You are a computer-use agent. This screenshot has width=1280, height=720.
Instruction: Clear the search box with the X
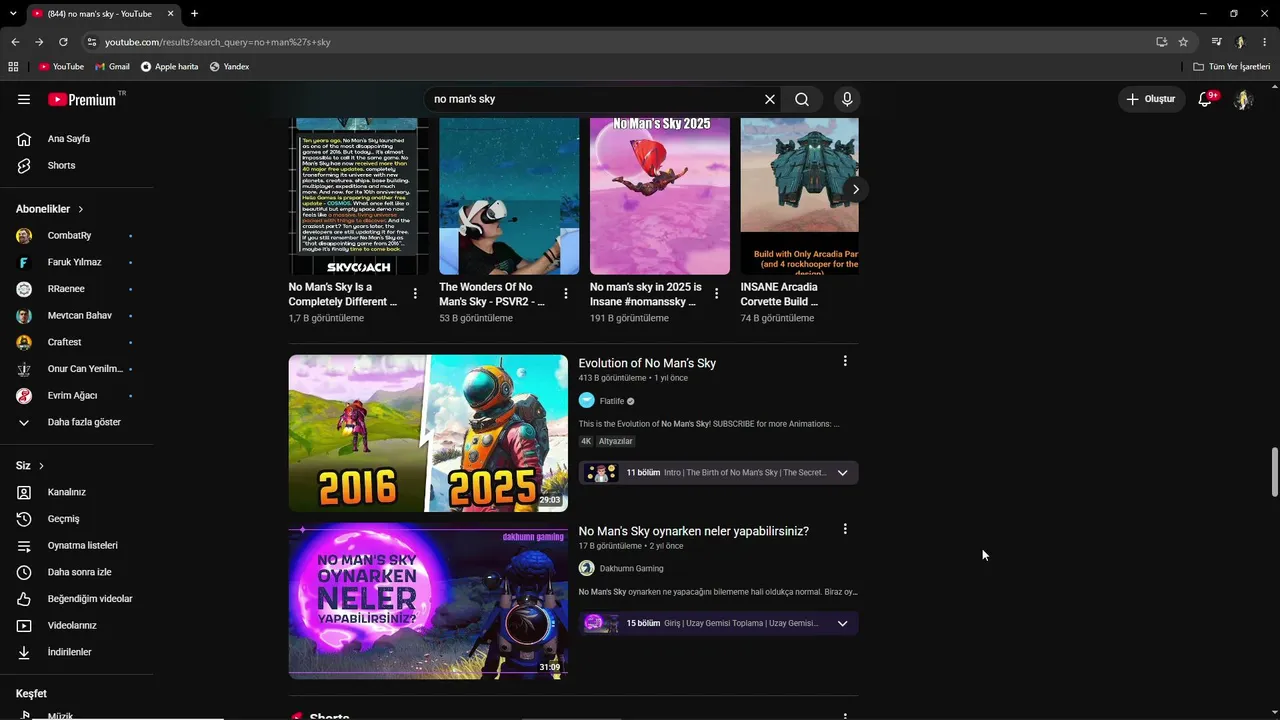click(x=770, y=99)
